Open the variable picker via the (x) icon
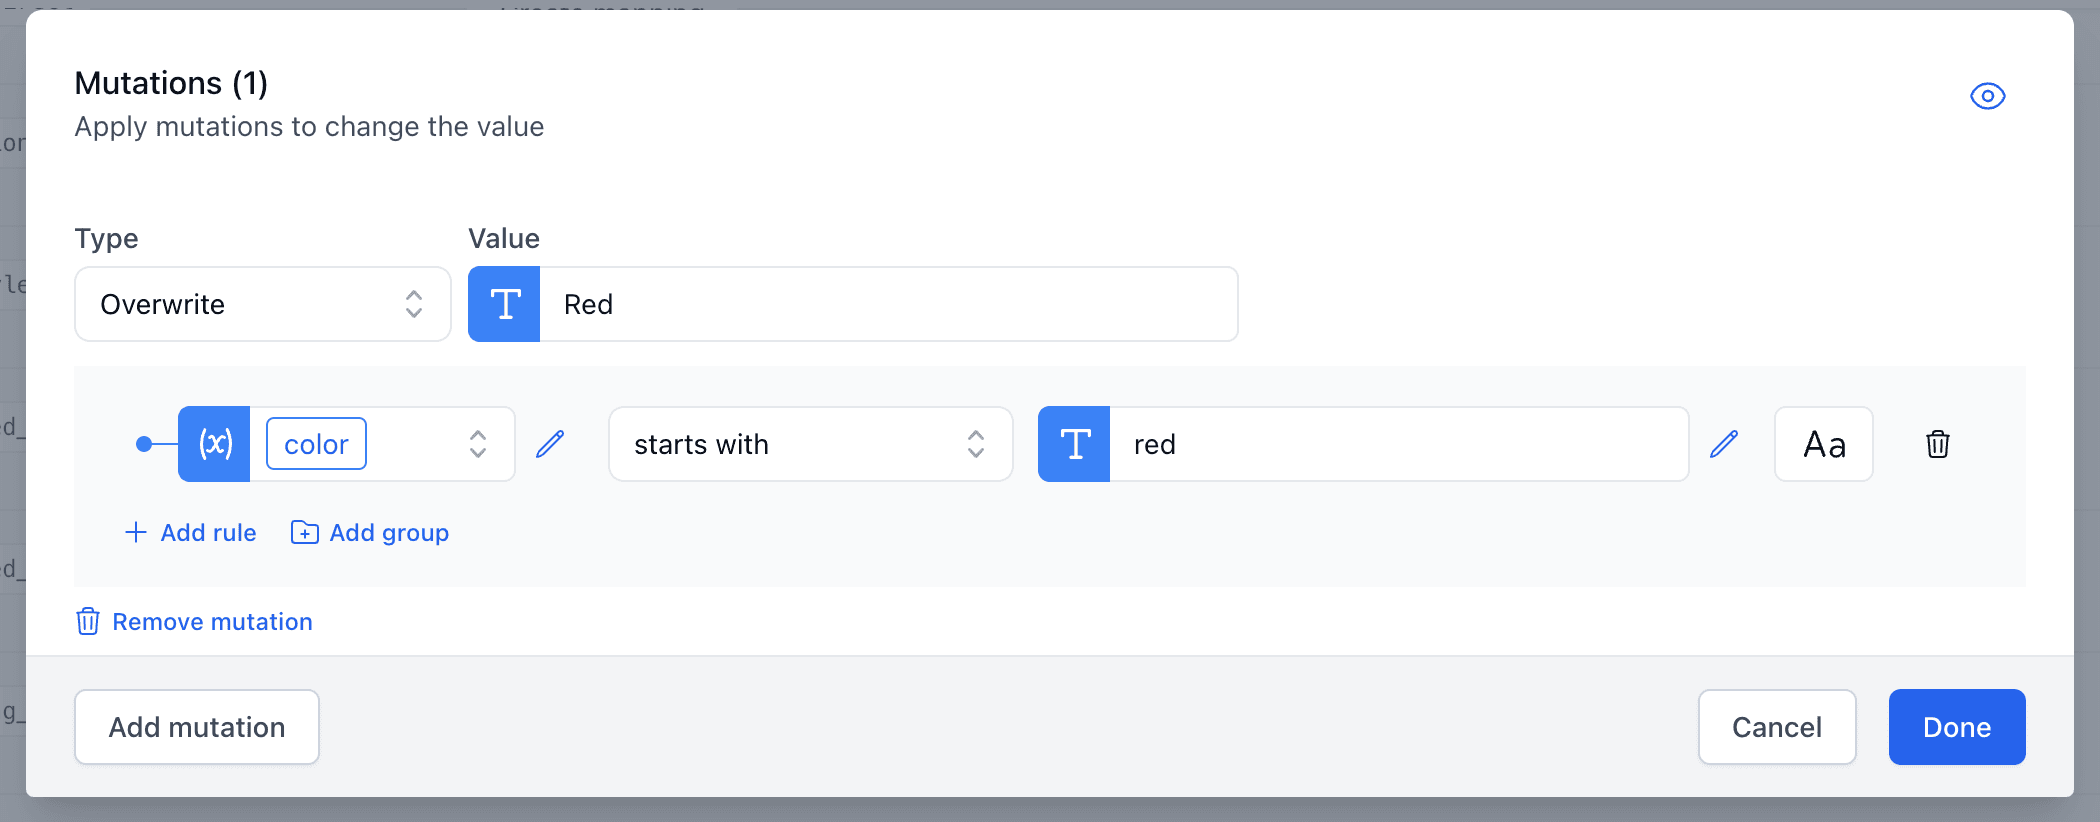2100x822 pixels. [x=213, y=444]
